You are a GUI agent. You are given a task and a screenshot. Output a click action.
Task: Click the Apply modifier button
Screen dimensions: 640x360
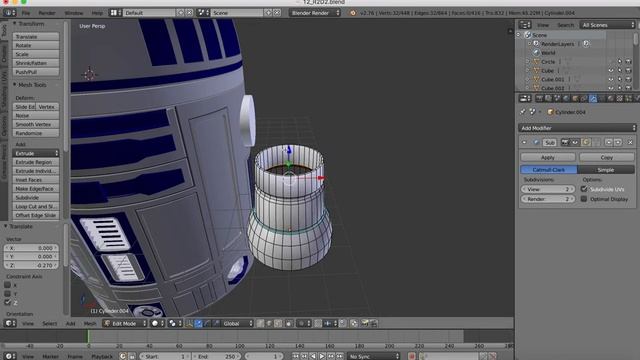pos(548,157)
